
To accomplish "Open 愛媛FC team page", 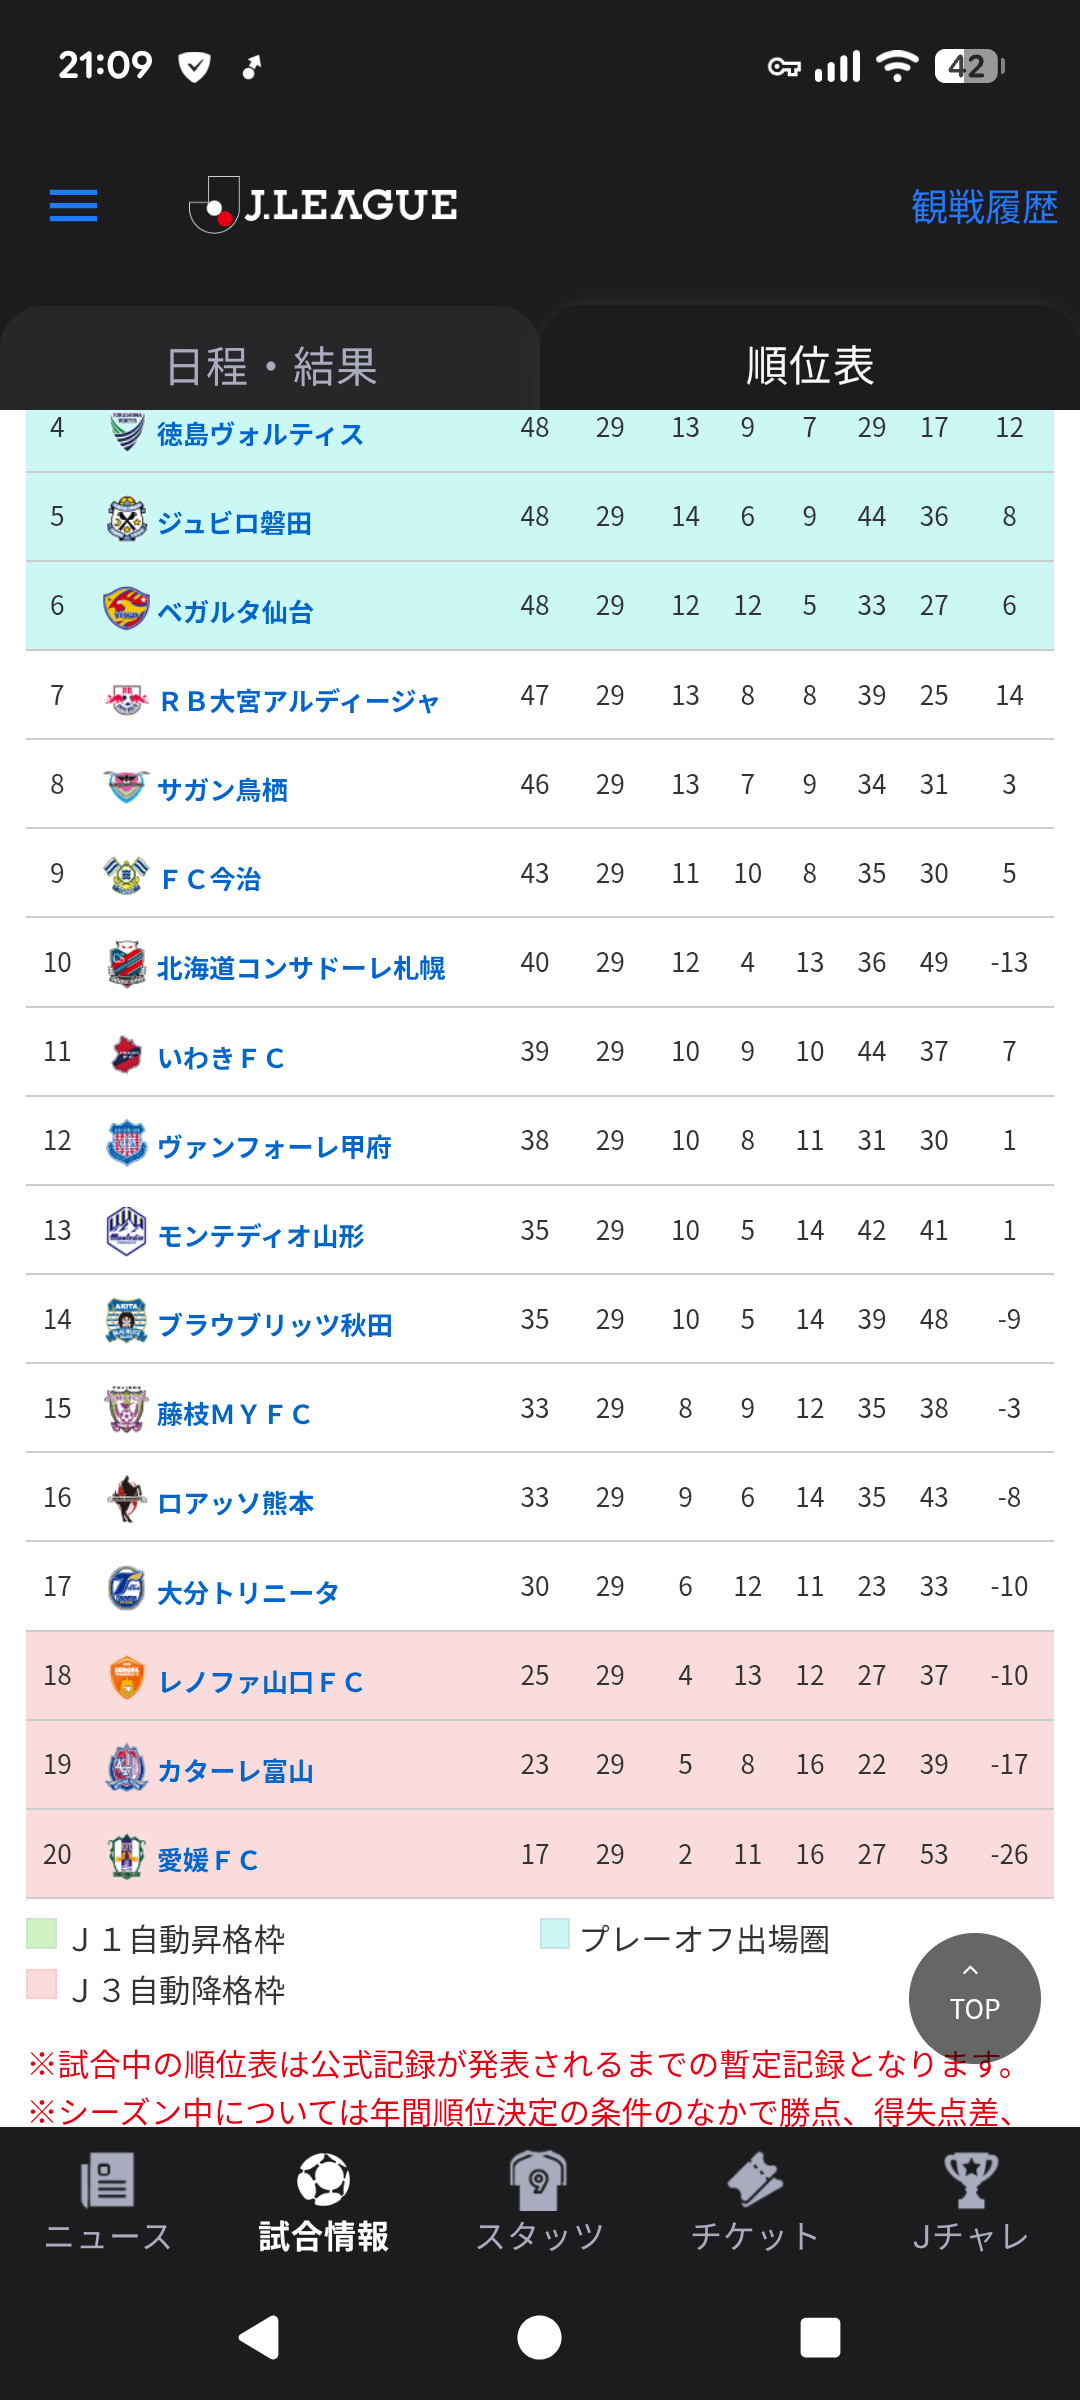I will coord(208,1860).
